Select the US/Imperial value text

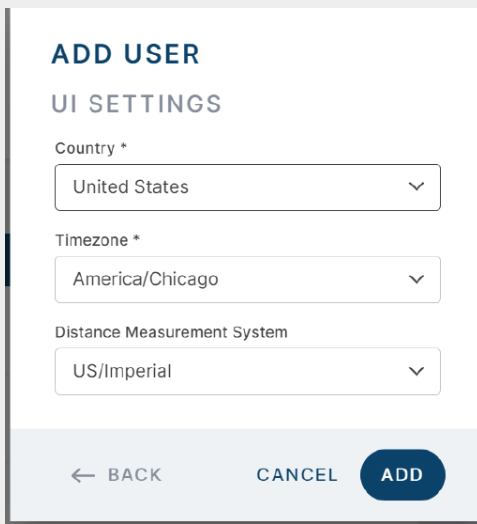click(122, 371)
